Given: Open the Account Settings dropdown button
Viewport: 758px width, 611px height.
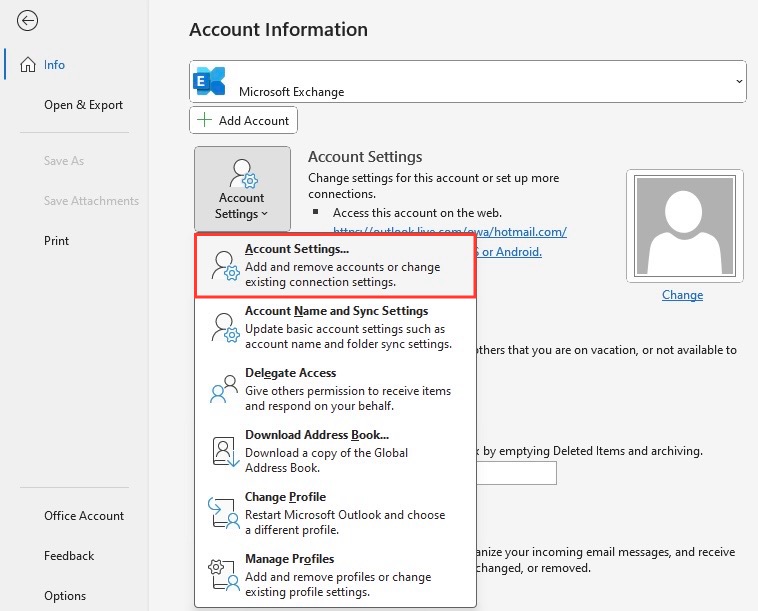Looking at the screenshot, I should [242, 189].
